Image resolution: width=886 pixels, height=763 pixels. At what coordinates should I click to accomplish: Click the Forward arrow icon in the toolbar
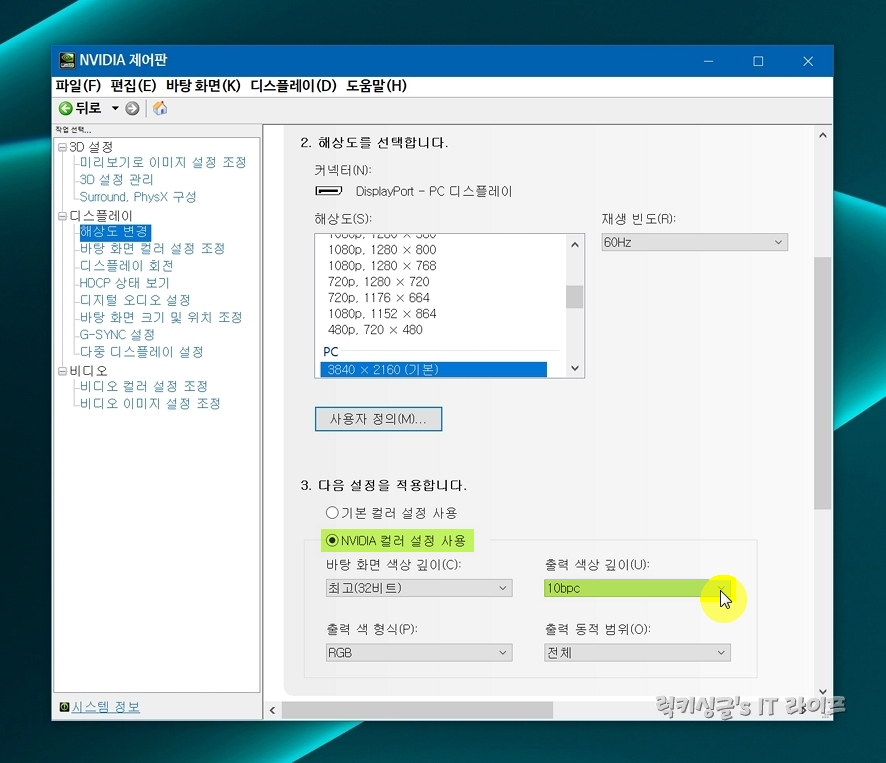pyautogui.click(x=130, y=108)
